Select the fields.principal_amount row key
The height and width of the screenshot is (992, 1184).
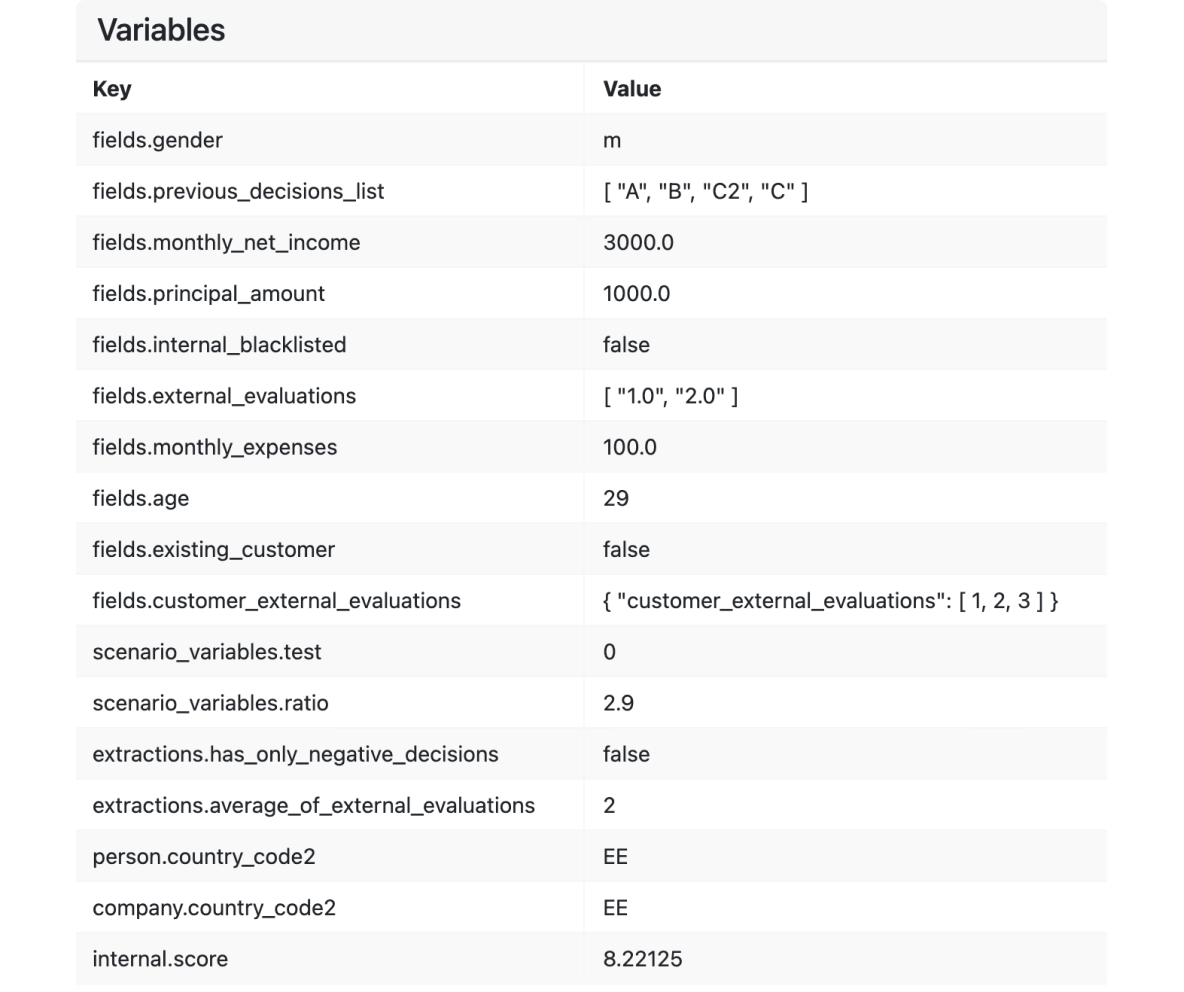click(208, 294)
